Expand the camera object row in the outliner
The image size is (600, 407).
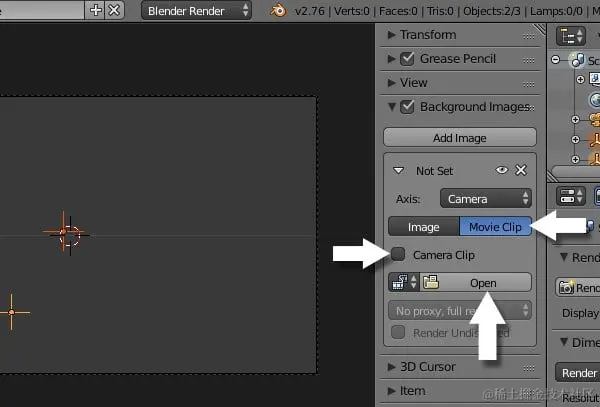coord(575,120)
